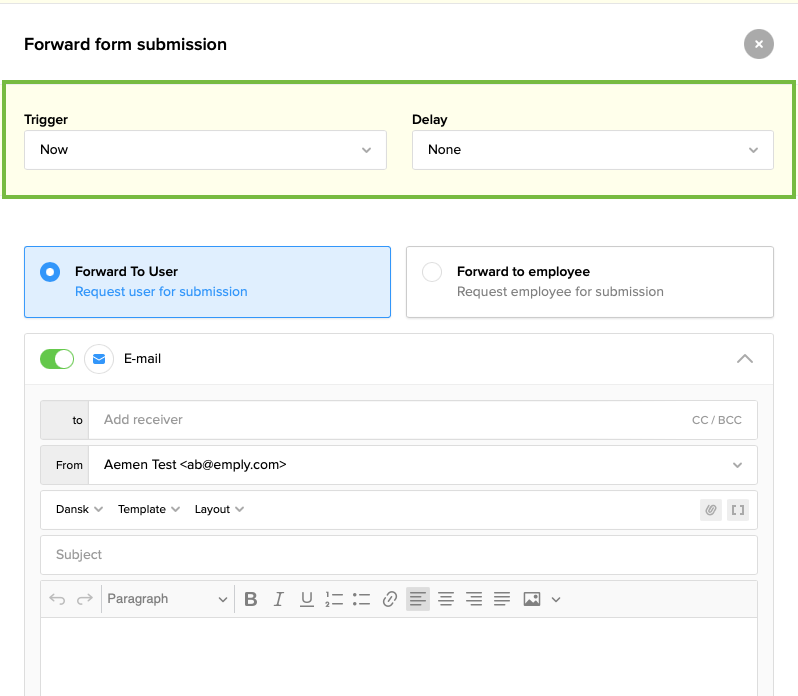Viewport: 798px width, 696px height.
Task: Open the Trigger dropdown
Action: (x=205, y=150)
